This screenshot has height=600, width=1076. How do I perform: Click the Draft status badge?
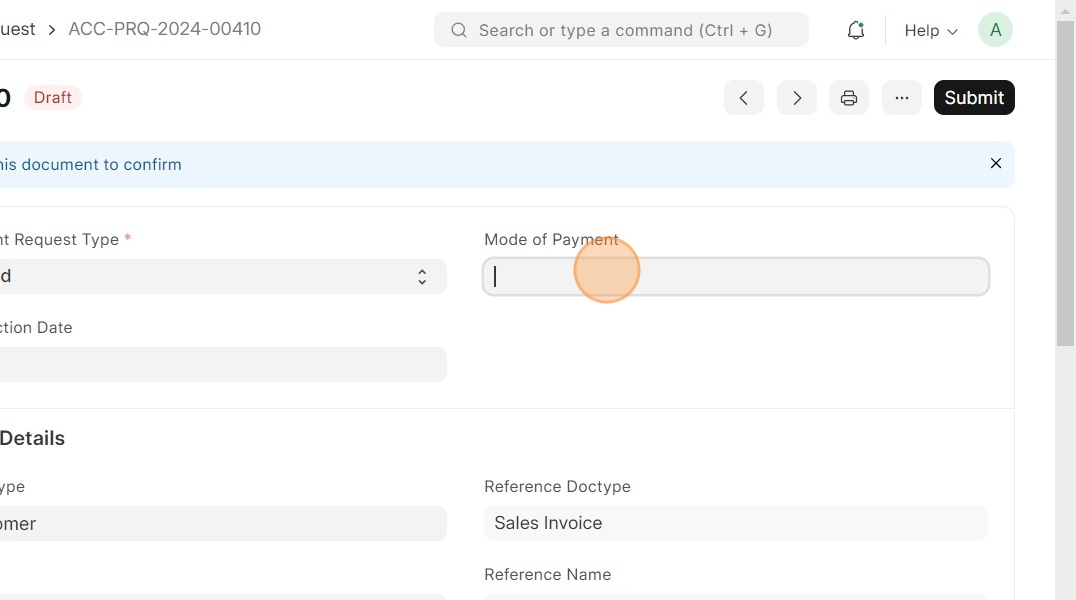[53, 98]
